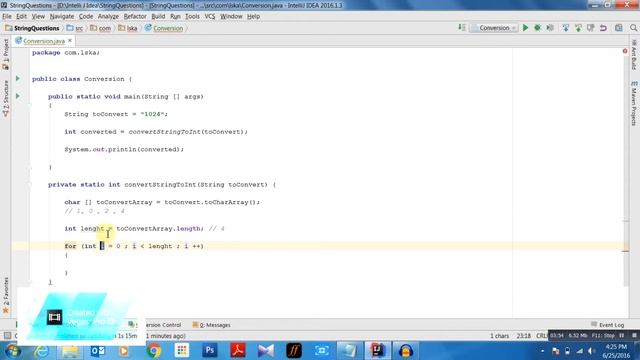Collapse the main method fold marker
640x360 pixels.
29,105
